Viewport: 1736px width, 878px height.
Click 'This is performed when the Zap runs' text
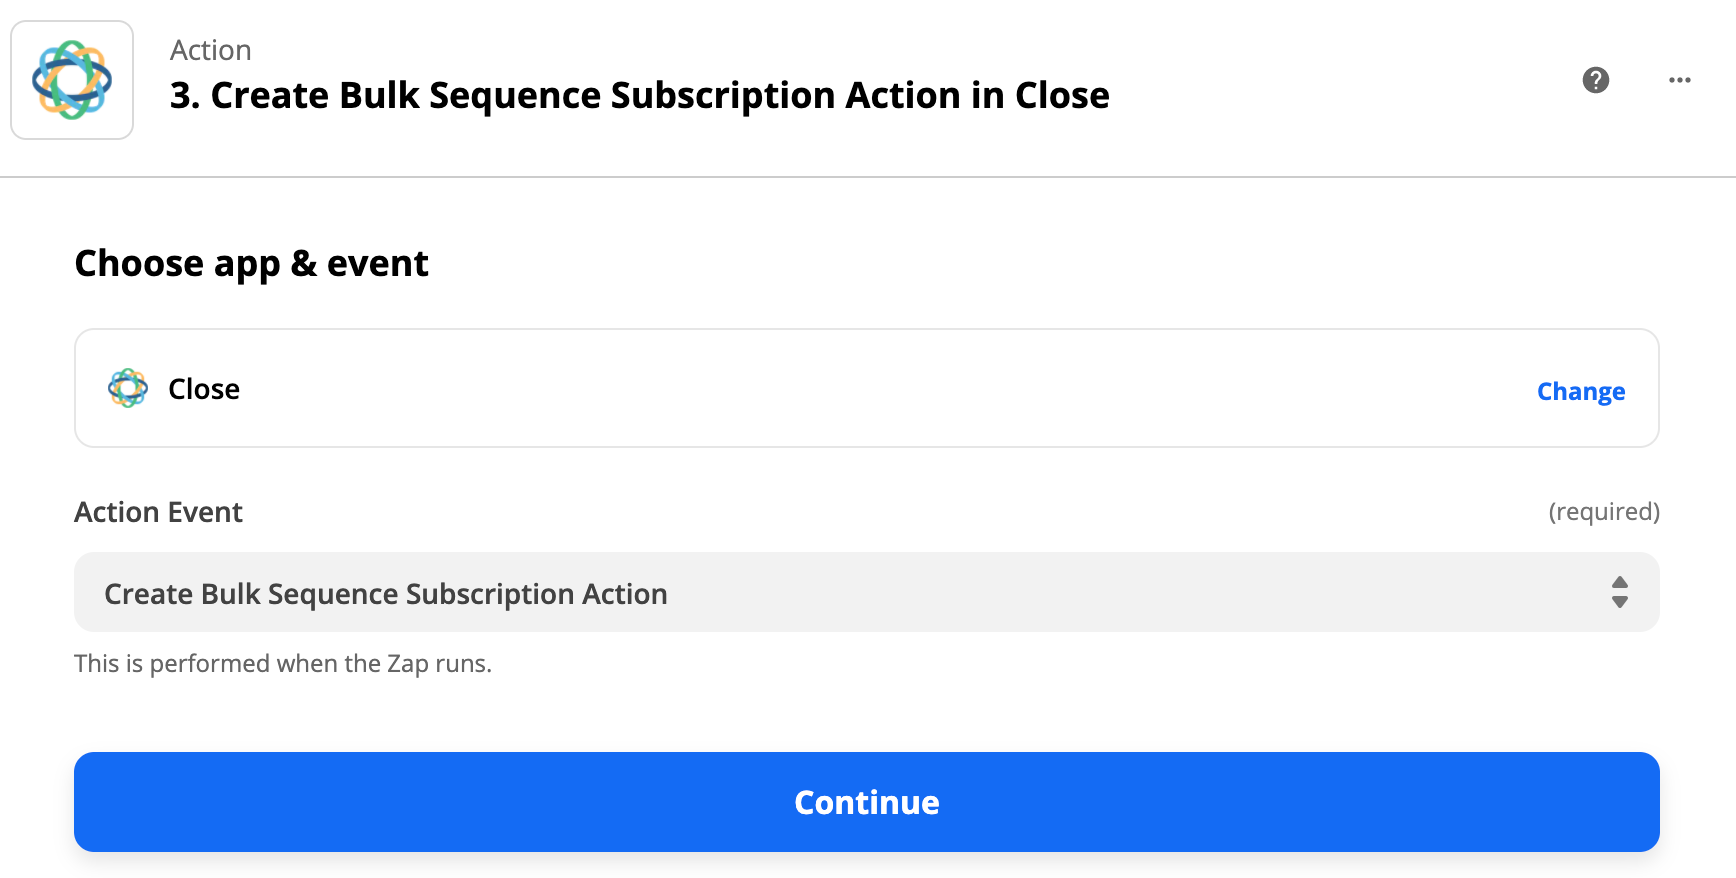[282, 664]
